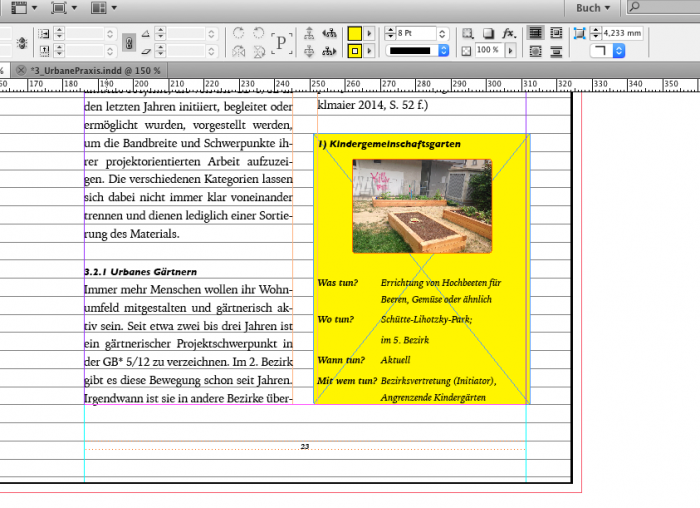The image size is (700, 508).
Task: Click the text 'Schütte-Lihotzky-Park;'
Action: [x=426, y=320]
